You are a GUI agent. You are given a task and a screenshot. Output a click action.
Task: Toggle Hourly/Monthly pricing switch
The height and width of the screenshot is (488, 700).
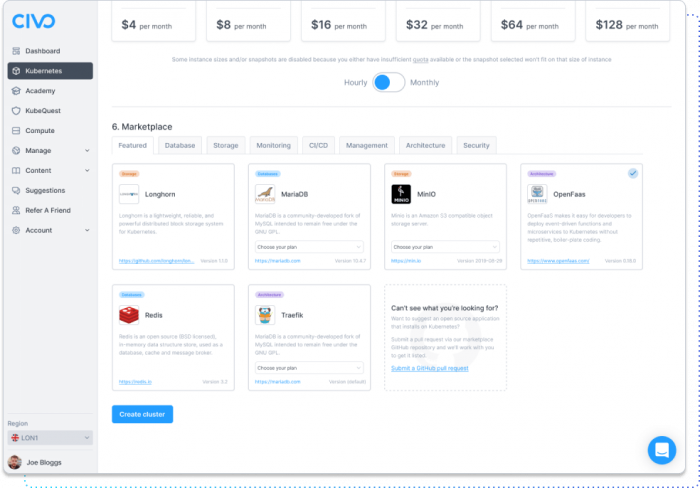coord(388,83)
